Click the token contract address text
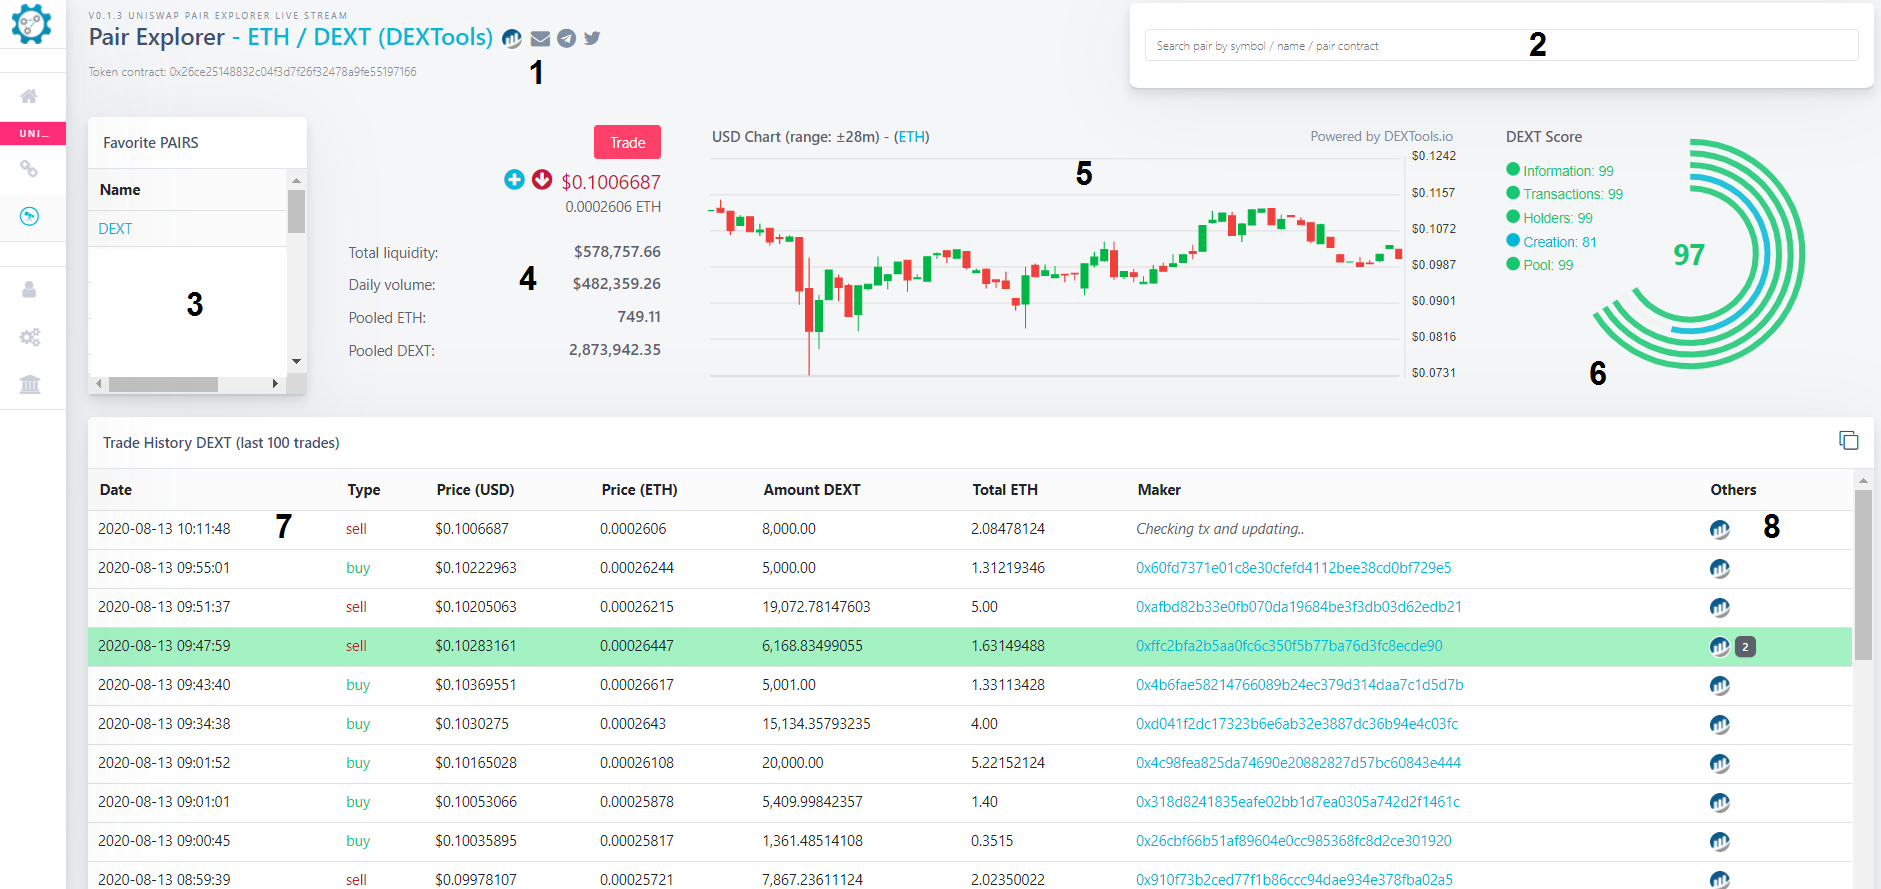The image size is (1881, 889). coord(293,72)
